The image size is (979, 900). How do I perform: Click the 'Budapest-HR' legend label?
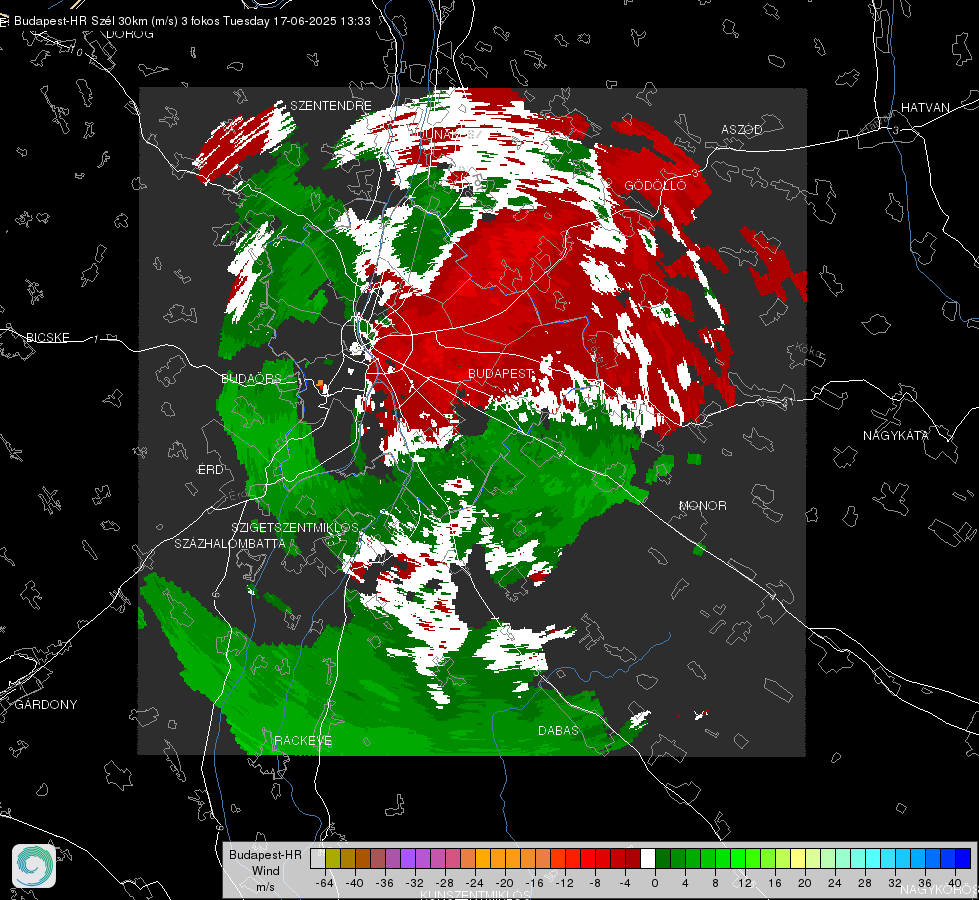[265, 855]
